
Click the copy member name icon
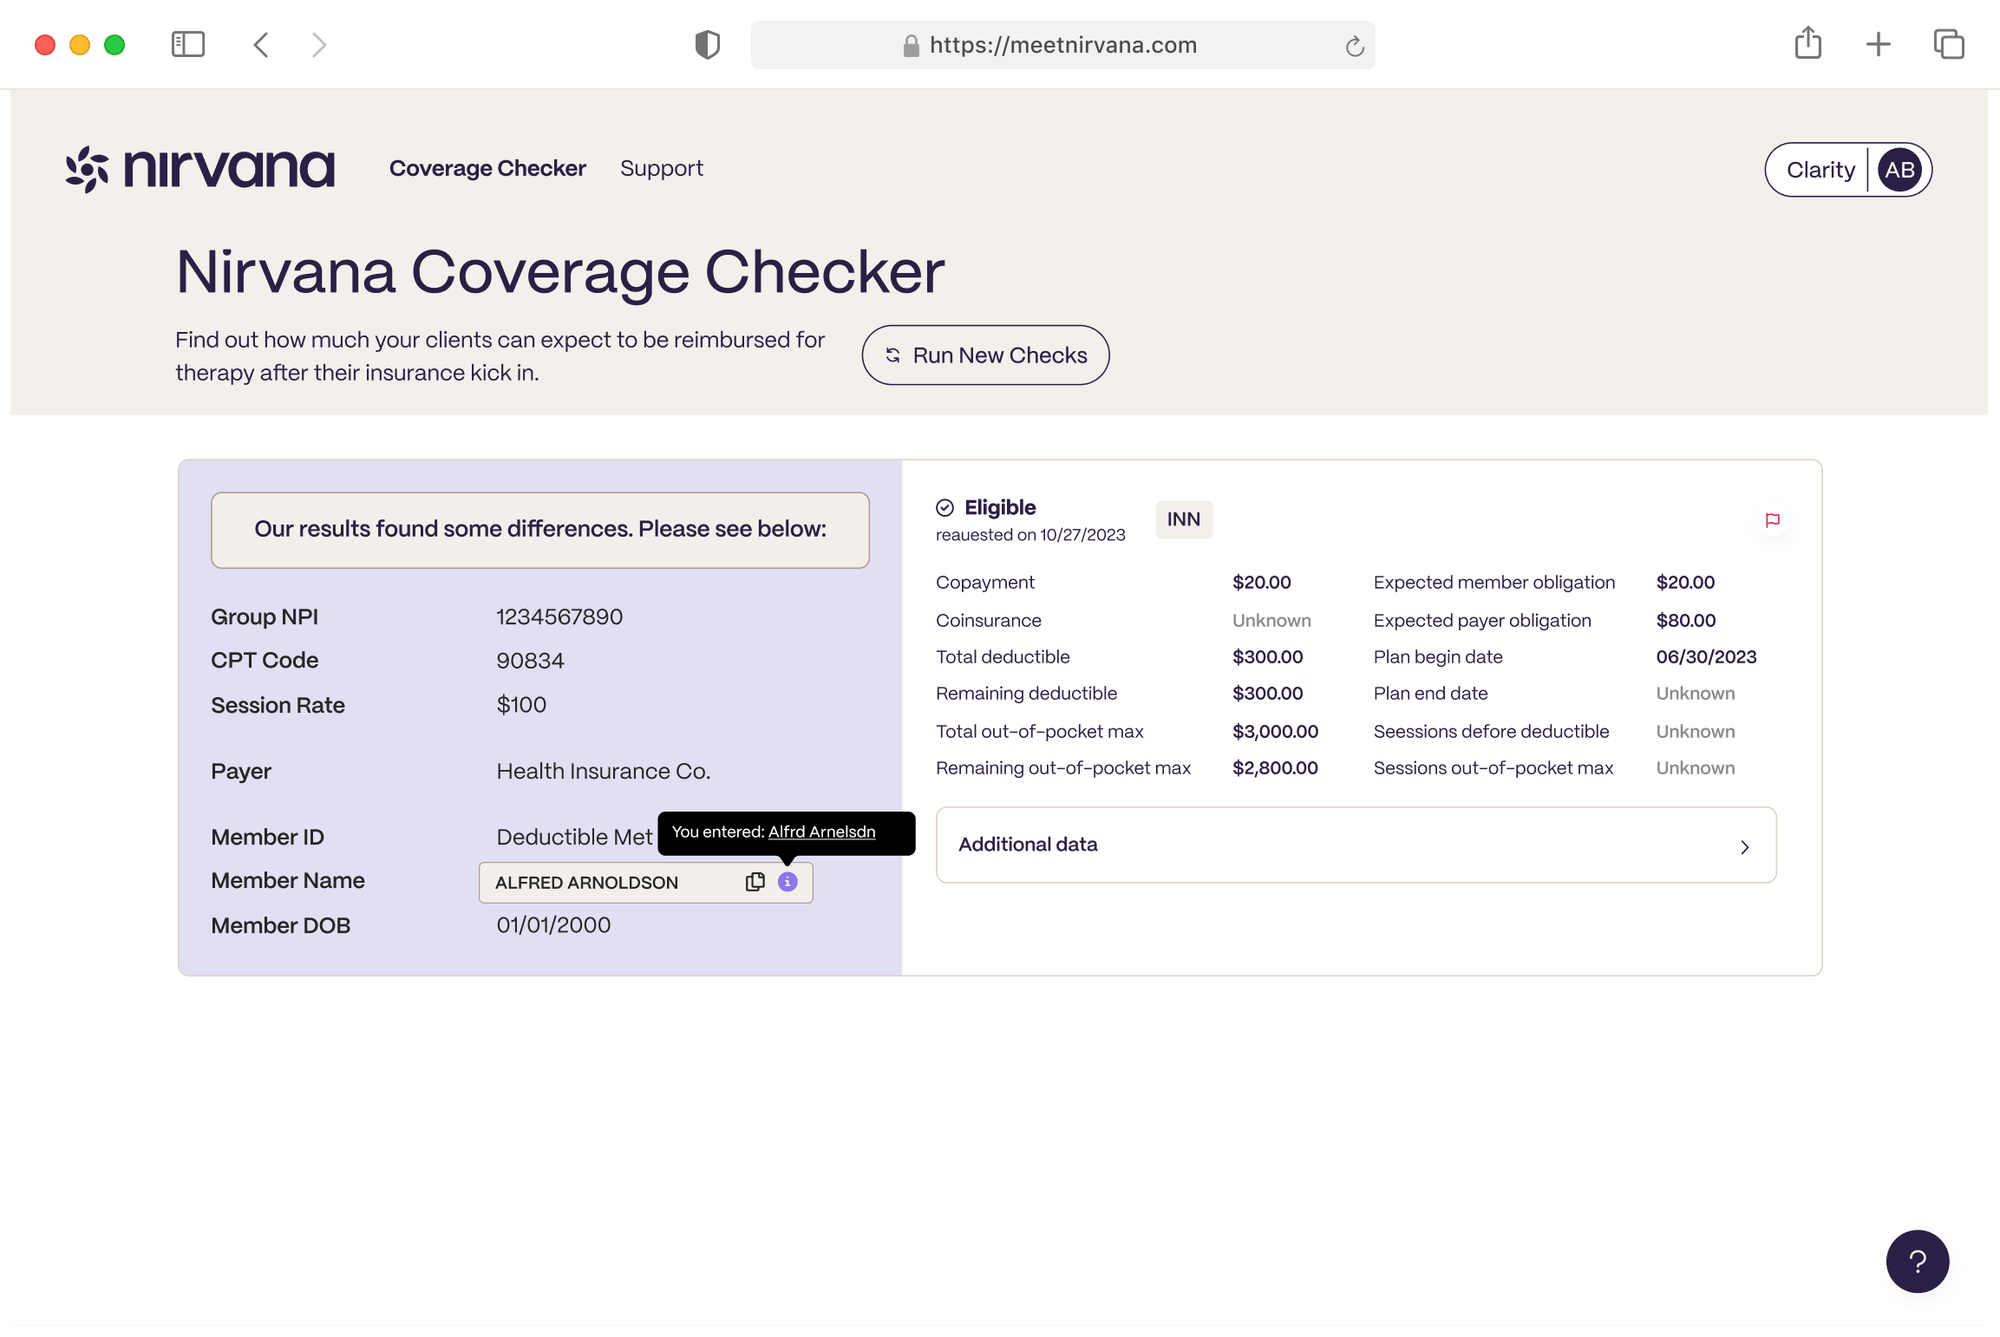click(755, 882)
